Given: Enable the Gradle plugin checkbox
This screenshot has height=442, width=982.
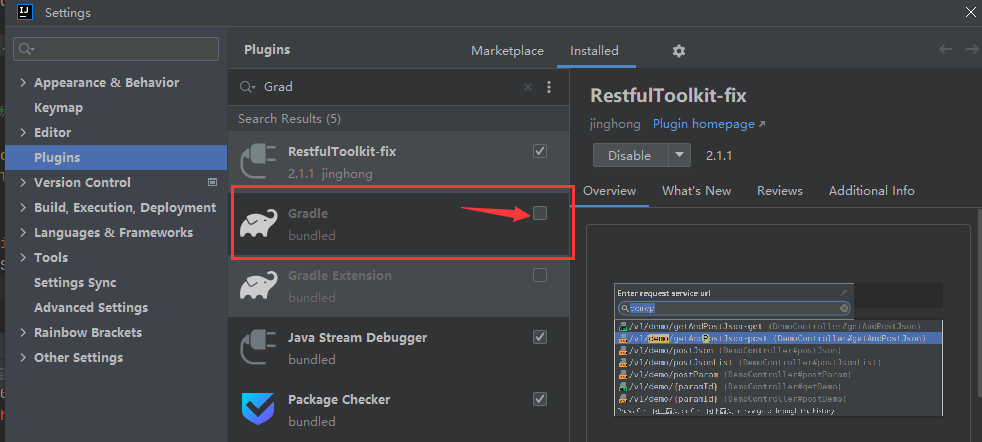Looking at the screenshot, I should tap(540, 213).
